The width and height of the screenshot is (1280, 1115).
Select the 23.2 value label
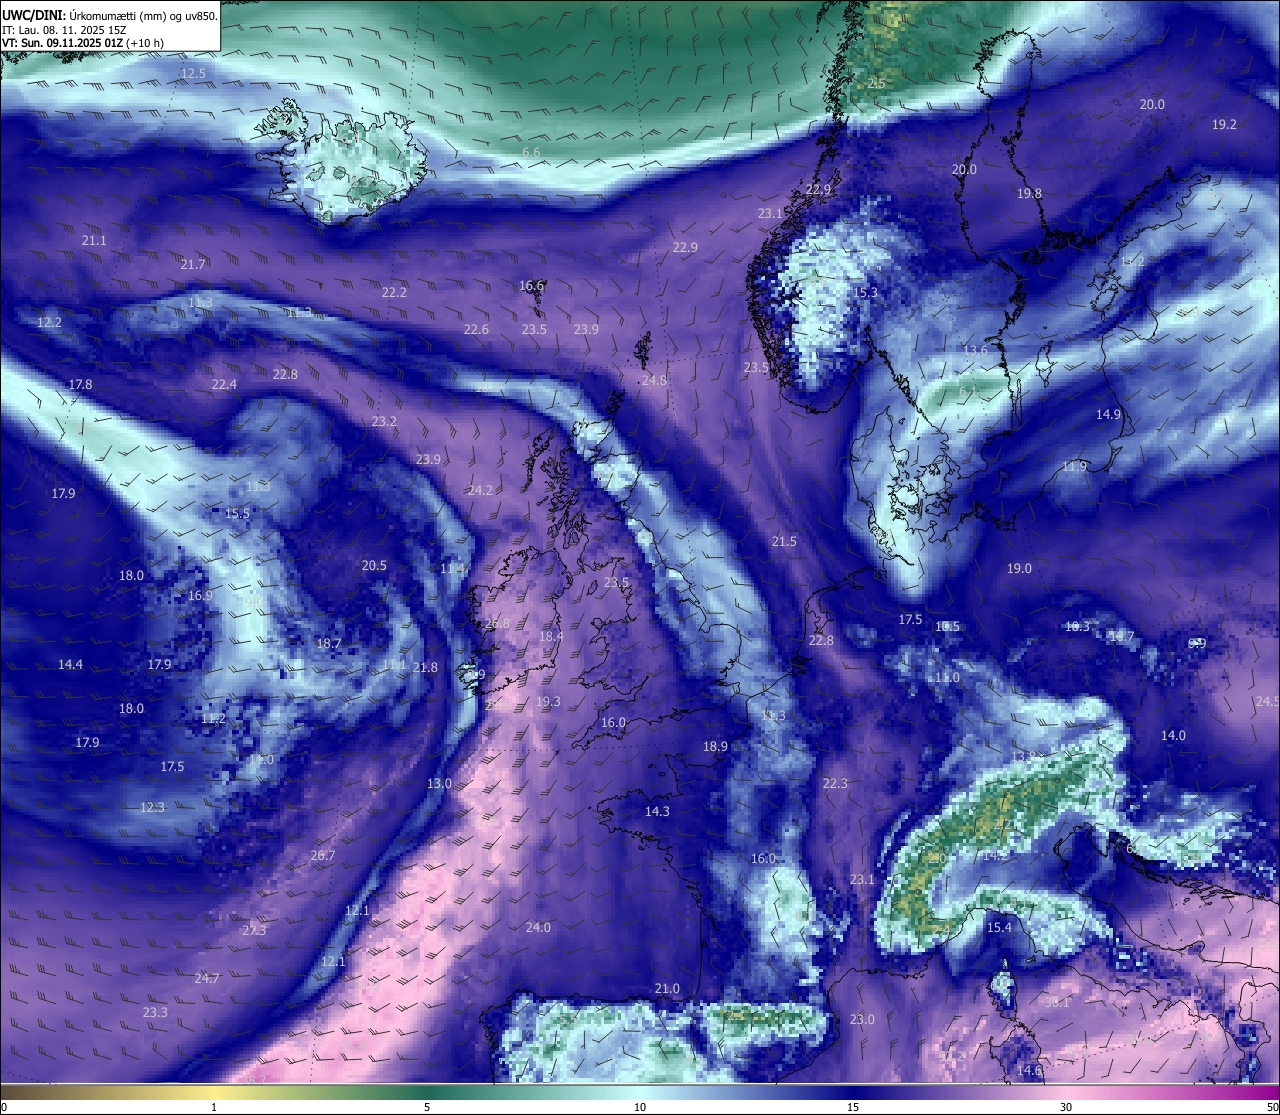coord(384,421)
